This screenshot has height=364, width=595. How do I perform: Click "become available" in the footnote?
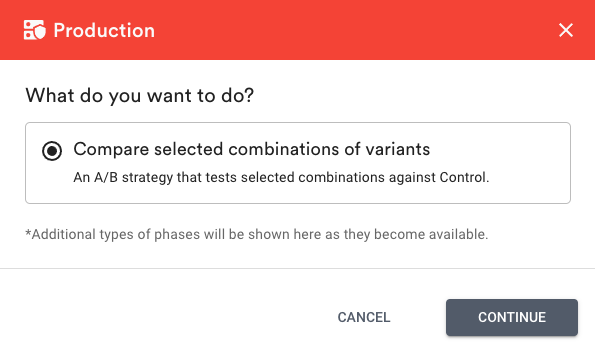coord(431,234)
